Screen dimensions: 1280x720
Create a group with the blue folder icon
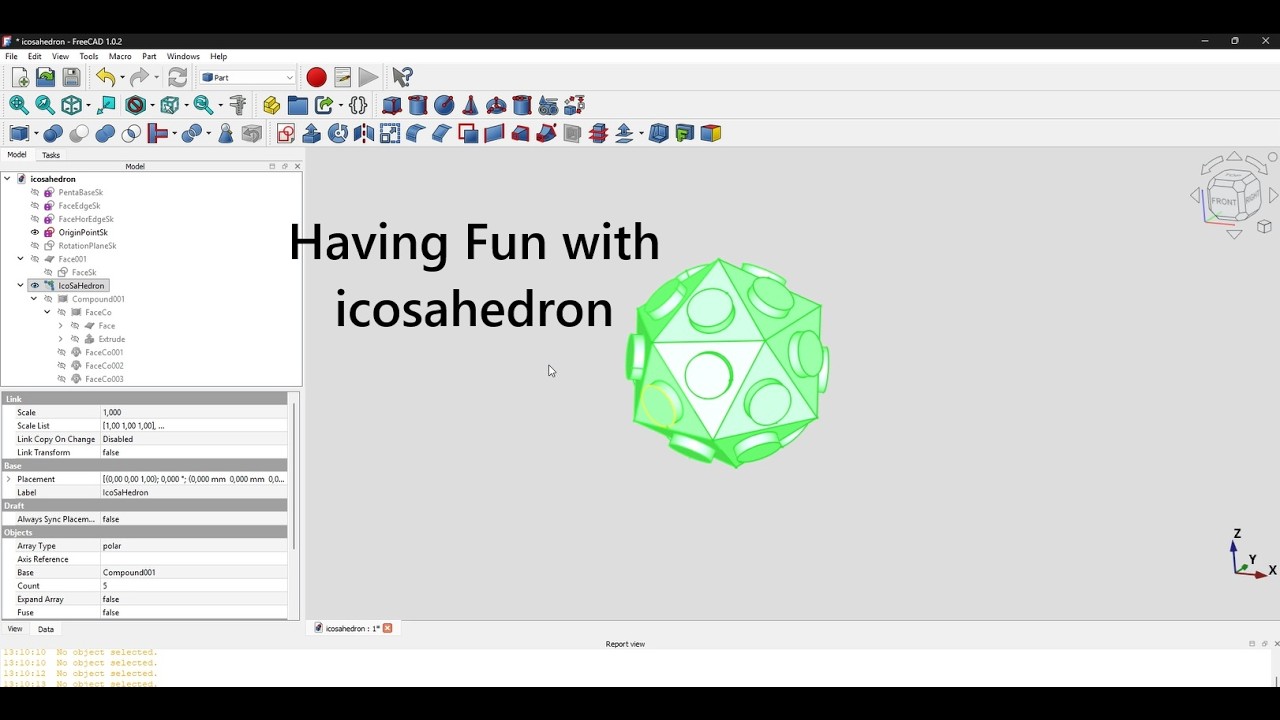tap(297, 105)
